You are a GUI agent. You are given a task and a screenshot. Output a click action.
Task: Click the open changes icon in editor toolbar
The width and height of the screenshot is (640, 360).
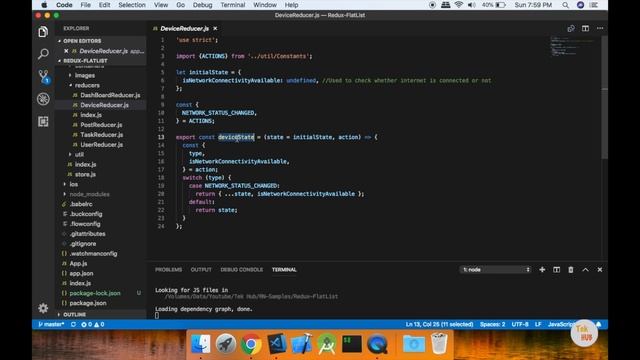[x=571, y=28]
